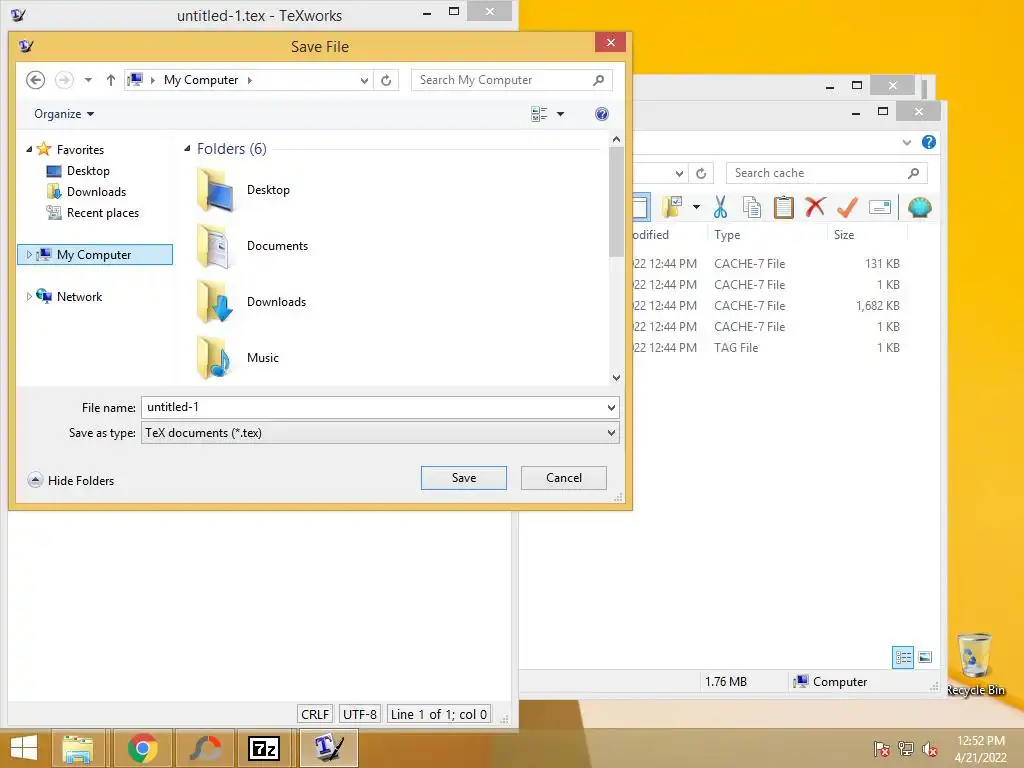Viewport: 1024px width, 768px height.
Task: Click the search magnifier in Save File dialog
Action: [x=598, y=80]
